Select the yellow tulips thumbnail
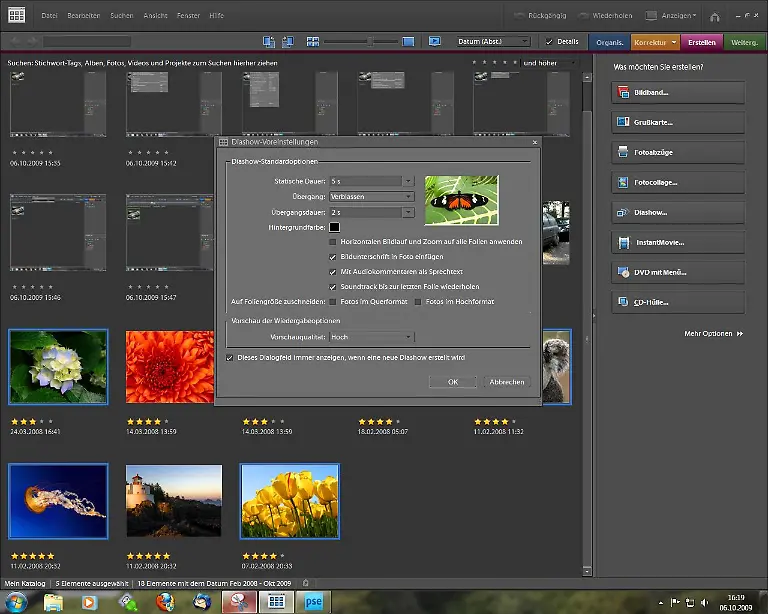 coord(290,502)
